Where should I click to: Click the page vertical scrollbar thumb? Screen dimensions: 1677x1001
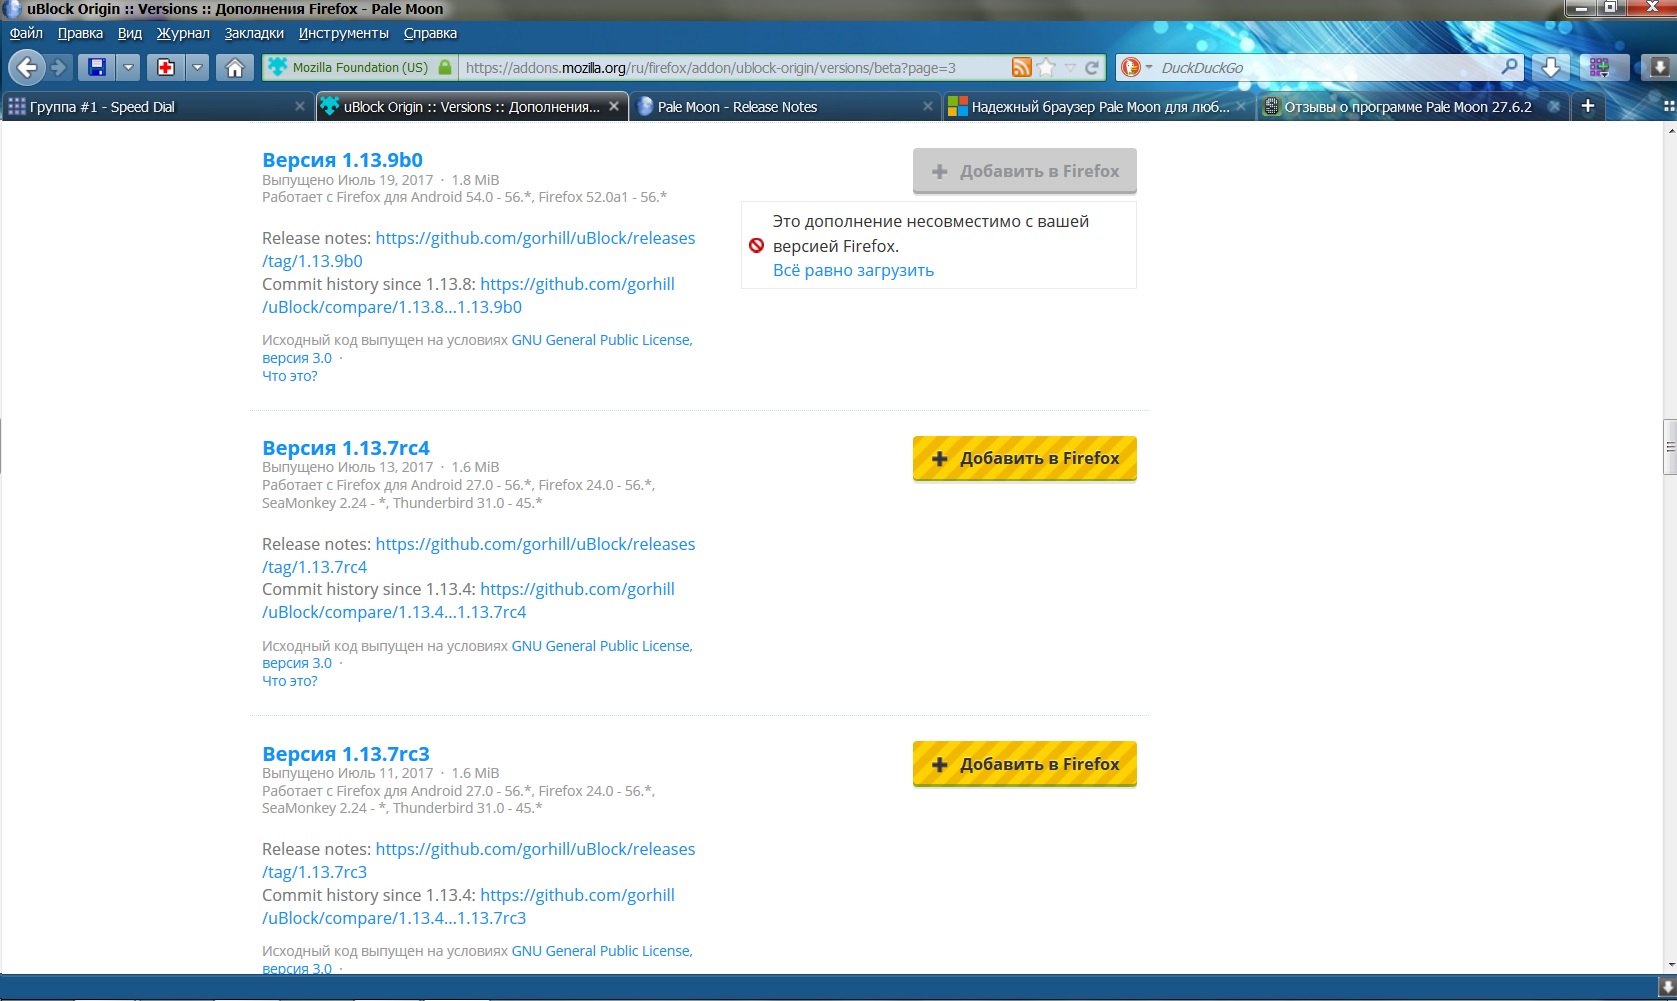1669,447
